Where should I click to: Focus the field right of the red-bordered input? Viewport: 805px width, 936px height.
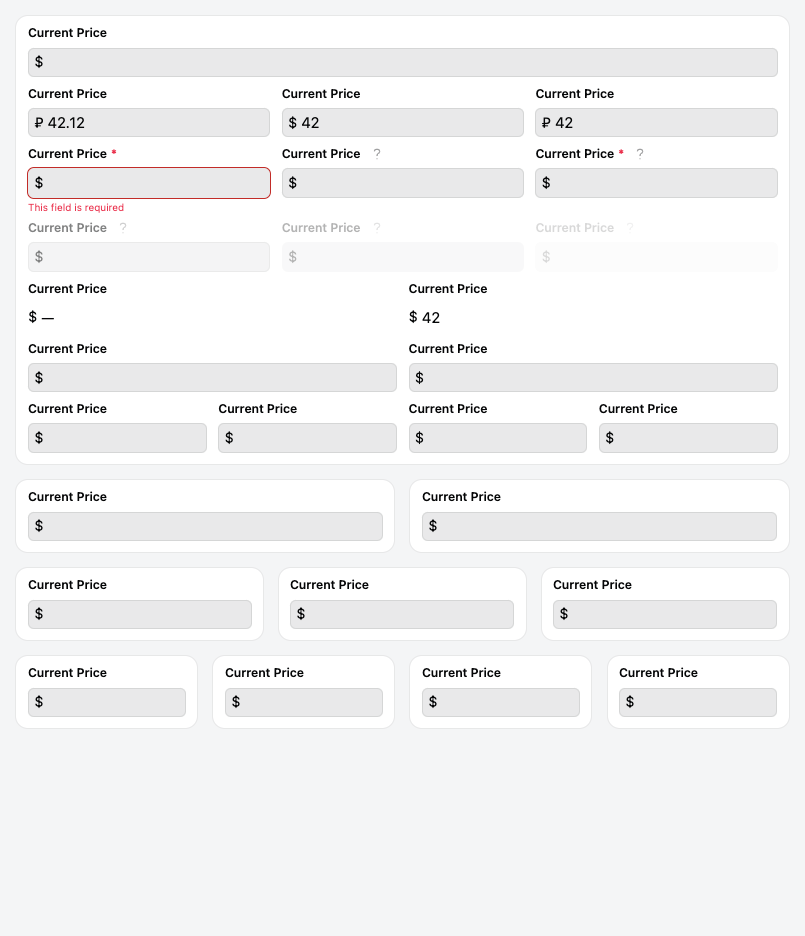402,183
